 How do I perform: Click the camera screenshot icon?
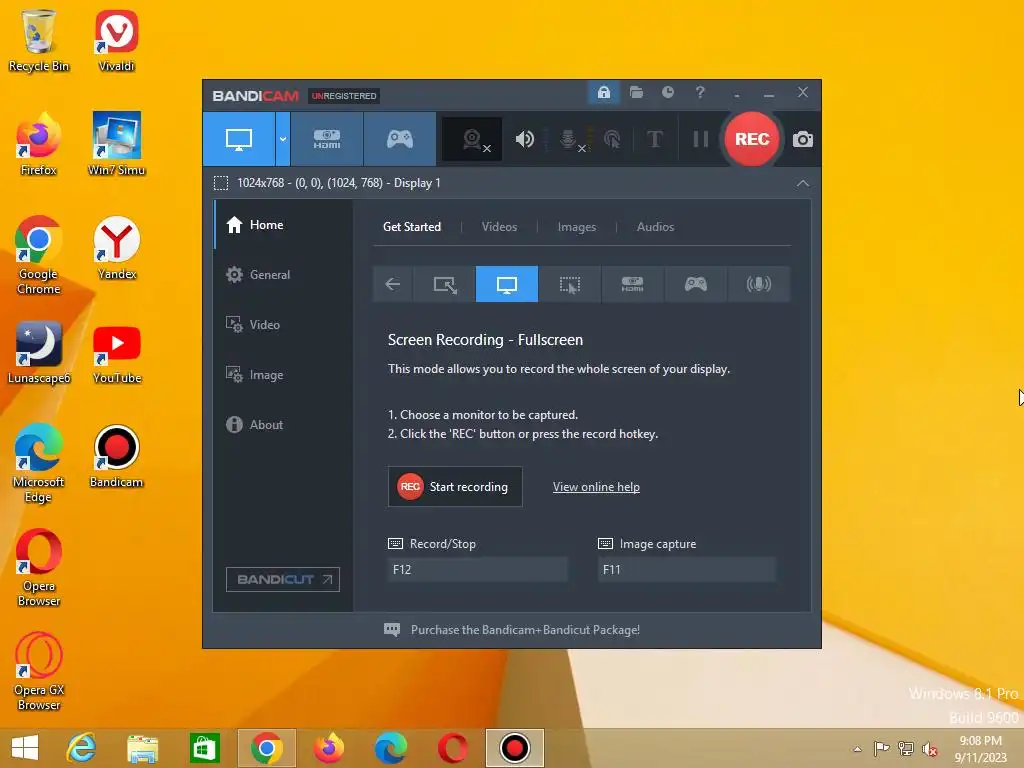(x=803, y=139)
